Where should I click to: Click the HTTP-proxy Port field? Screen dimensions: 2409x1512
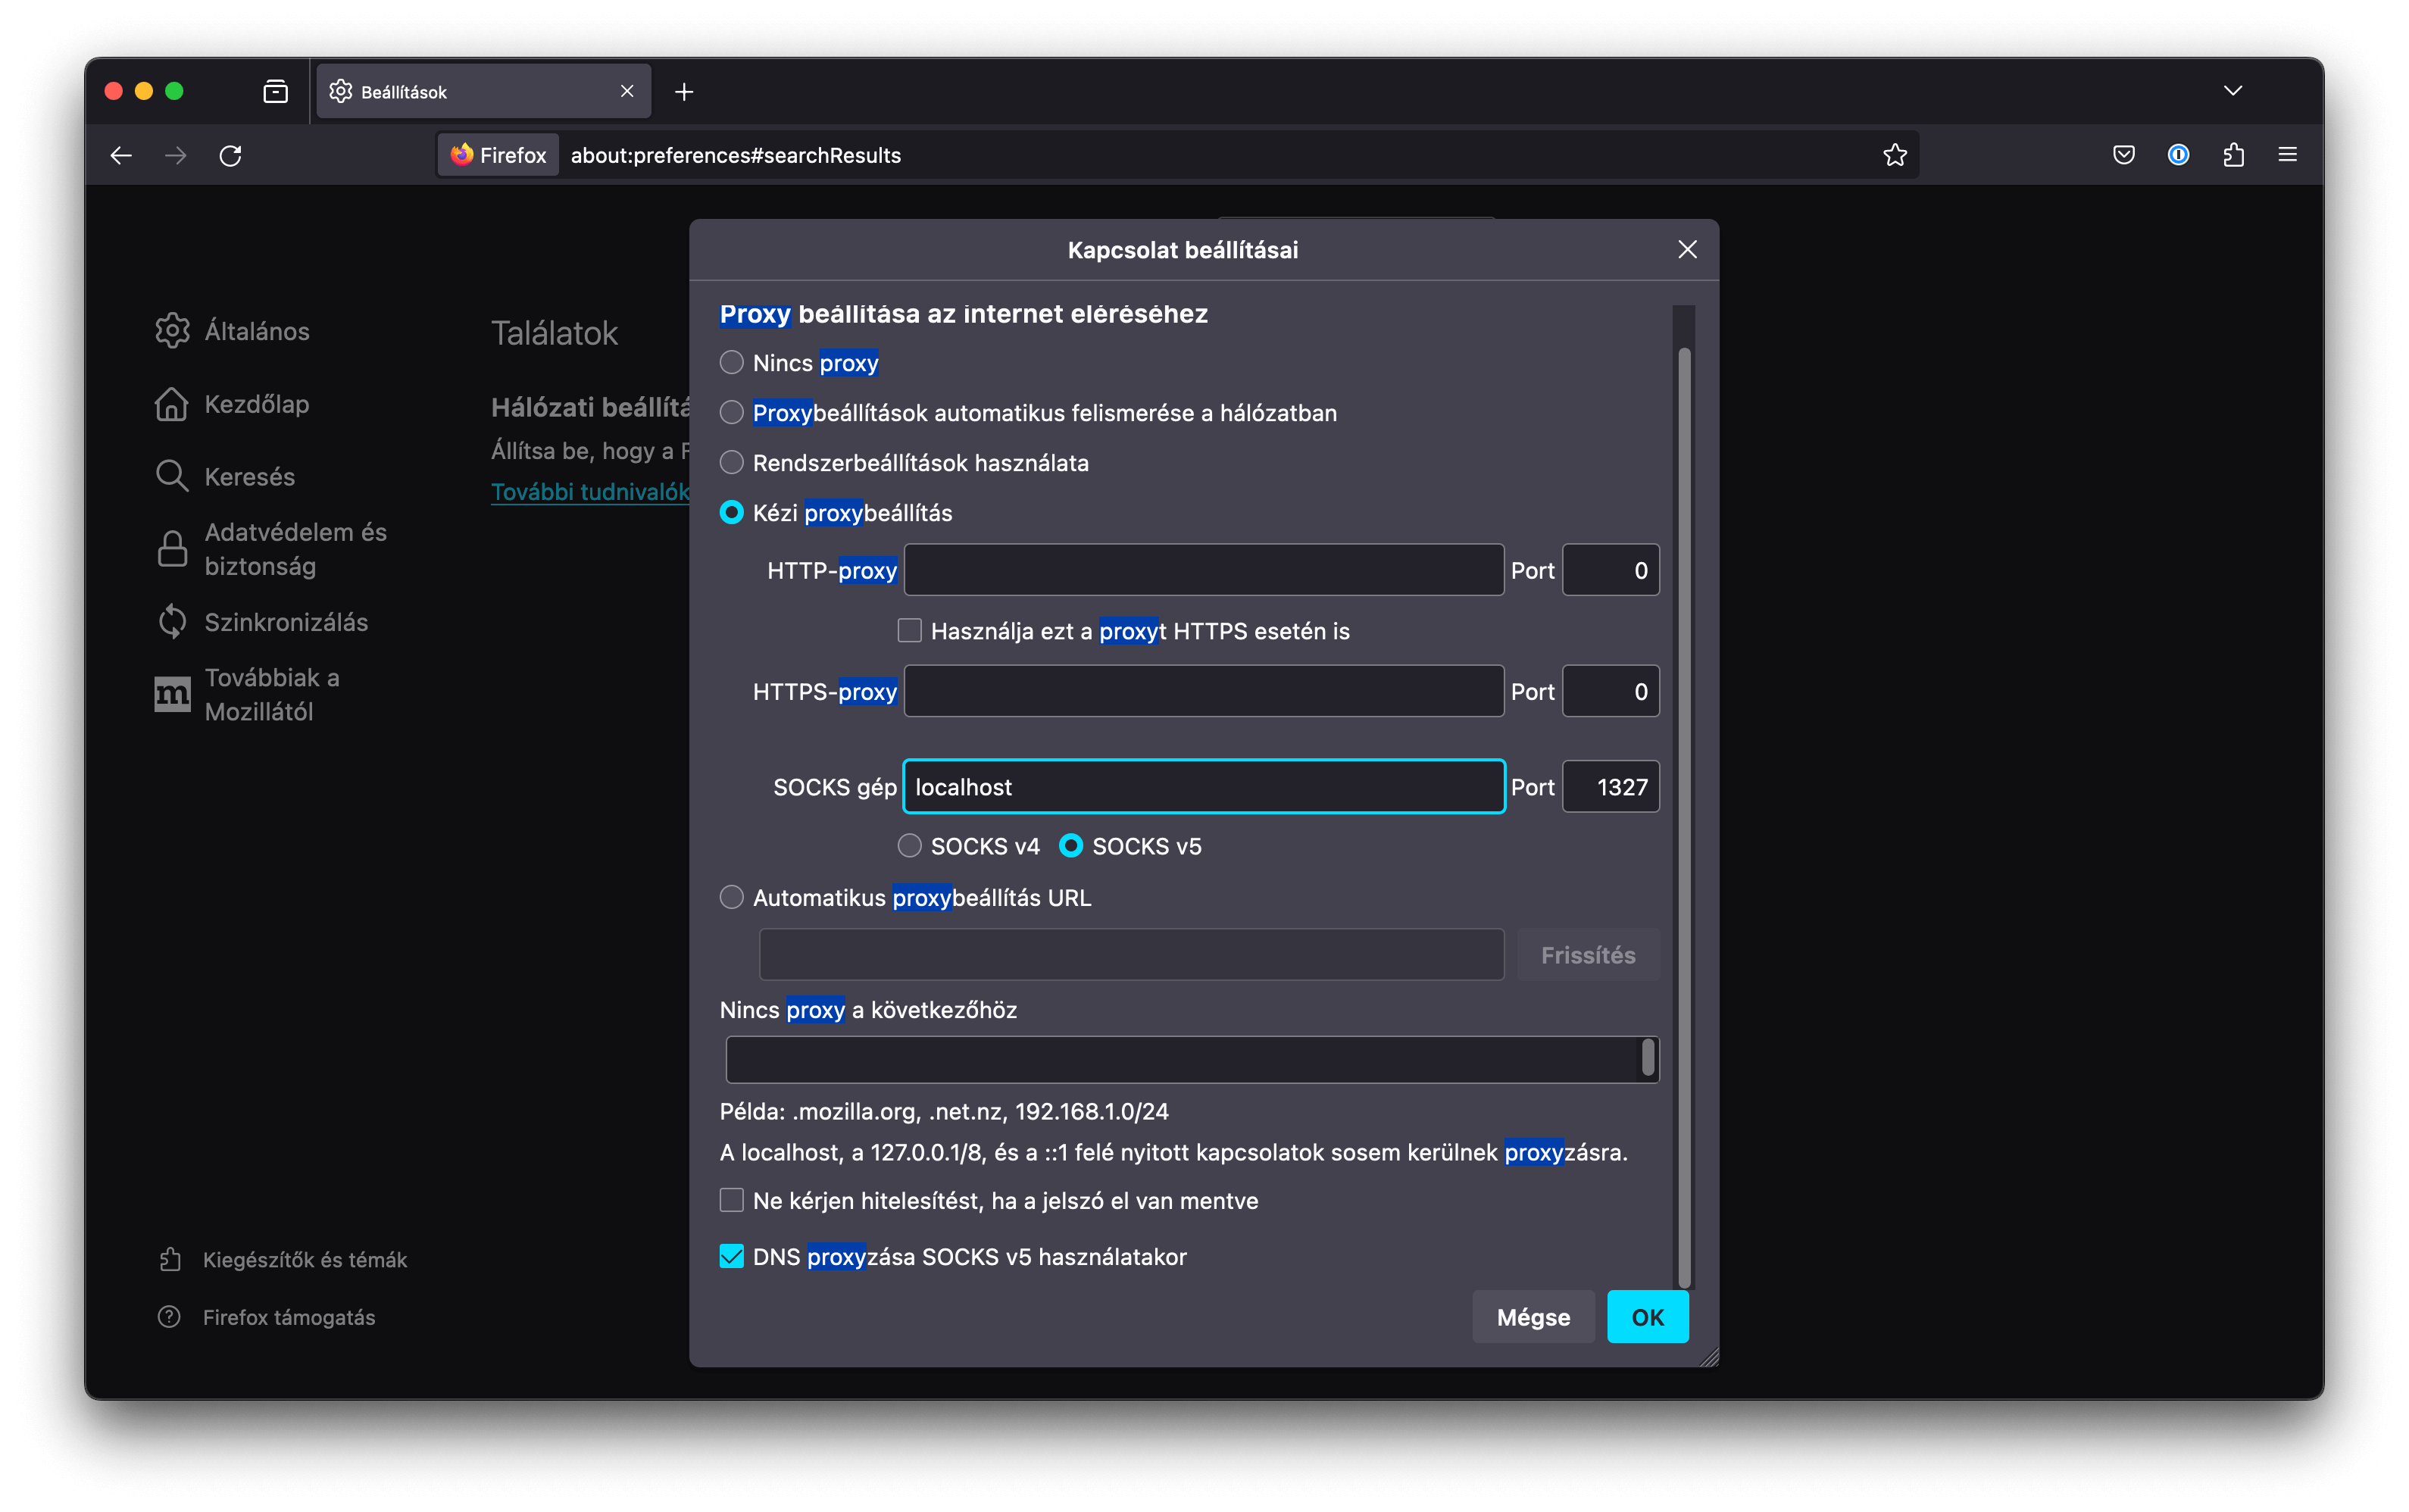click(1611, 571)
